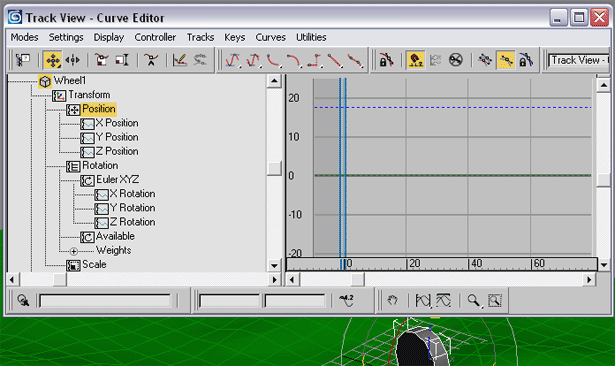The width and height of the screenshot is (615, 366).
Task: Set tangents to Linear
Action: pos(334,60)
